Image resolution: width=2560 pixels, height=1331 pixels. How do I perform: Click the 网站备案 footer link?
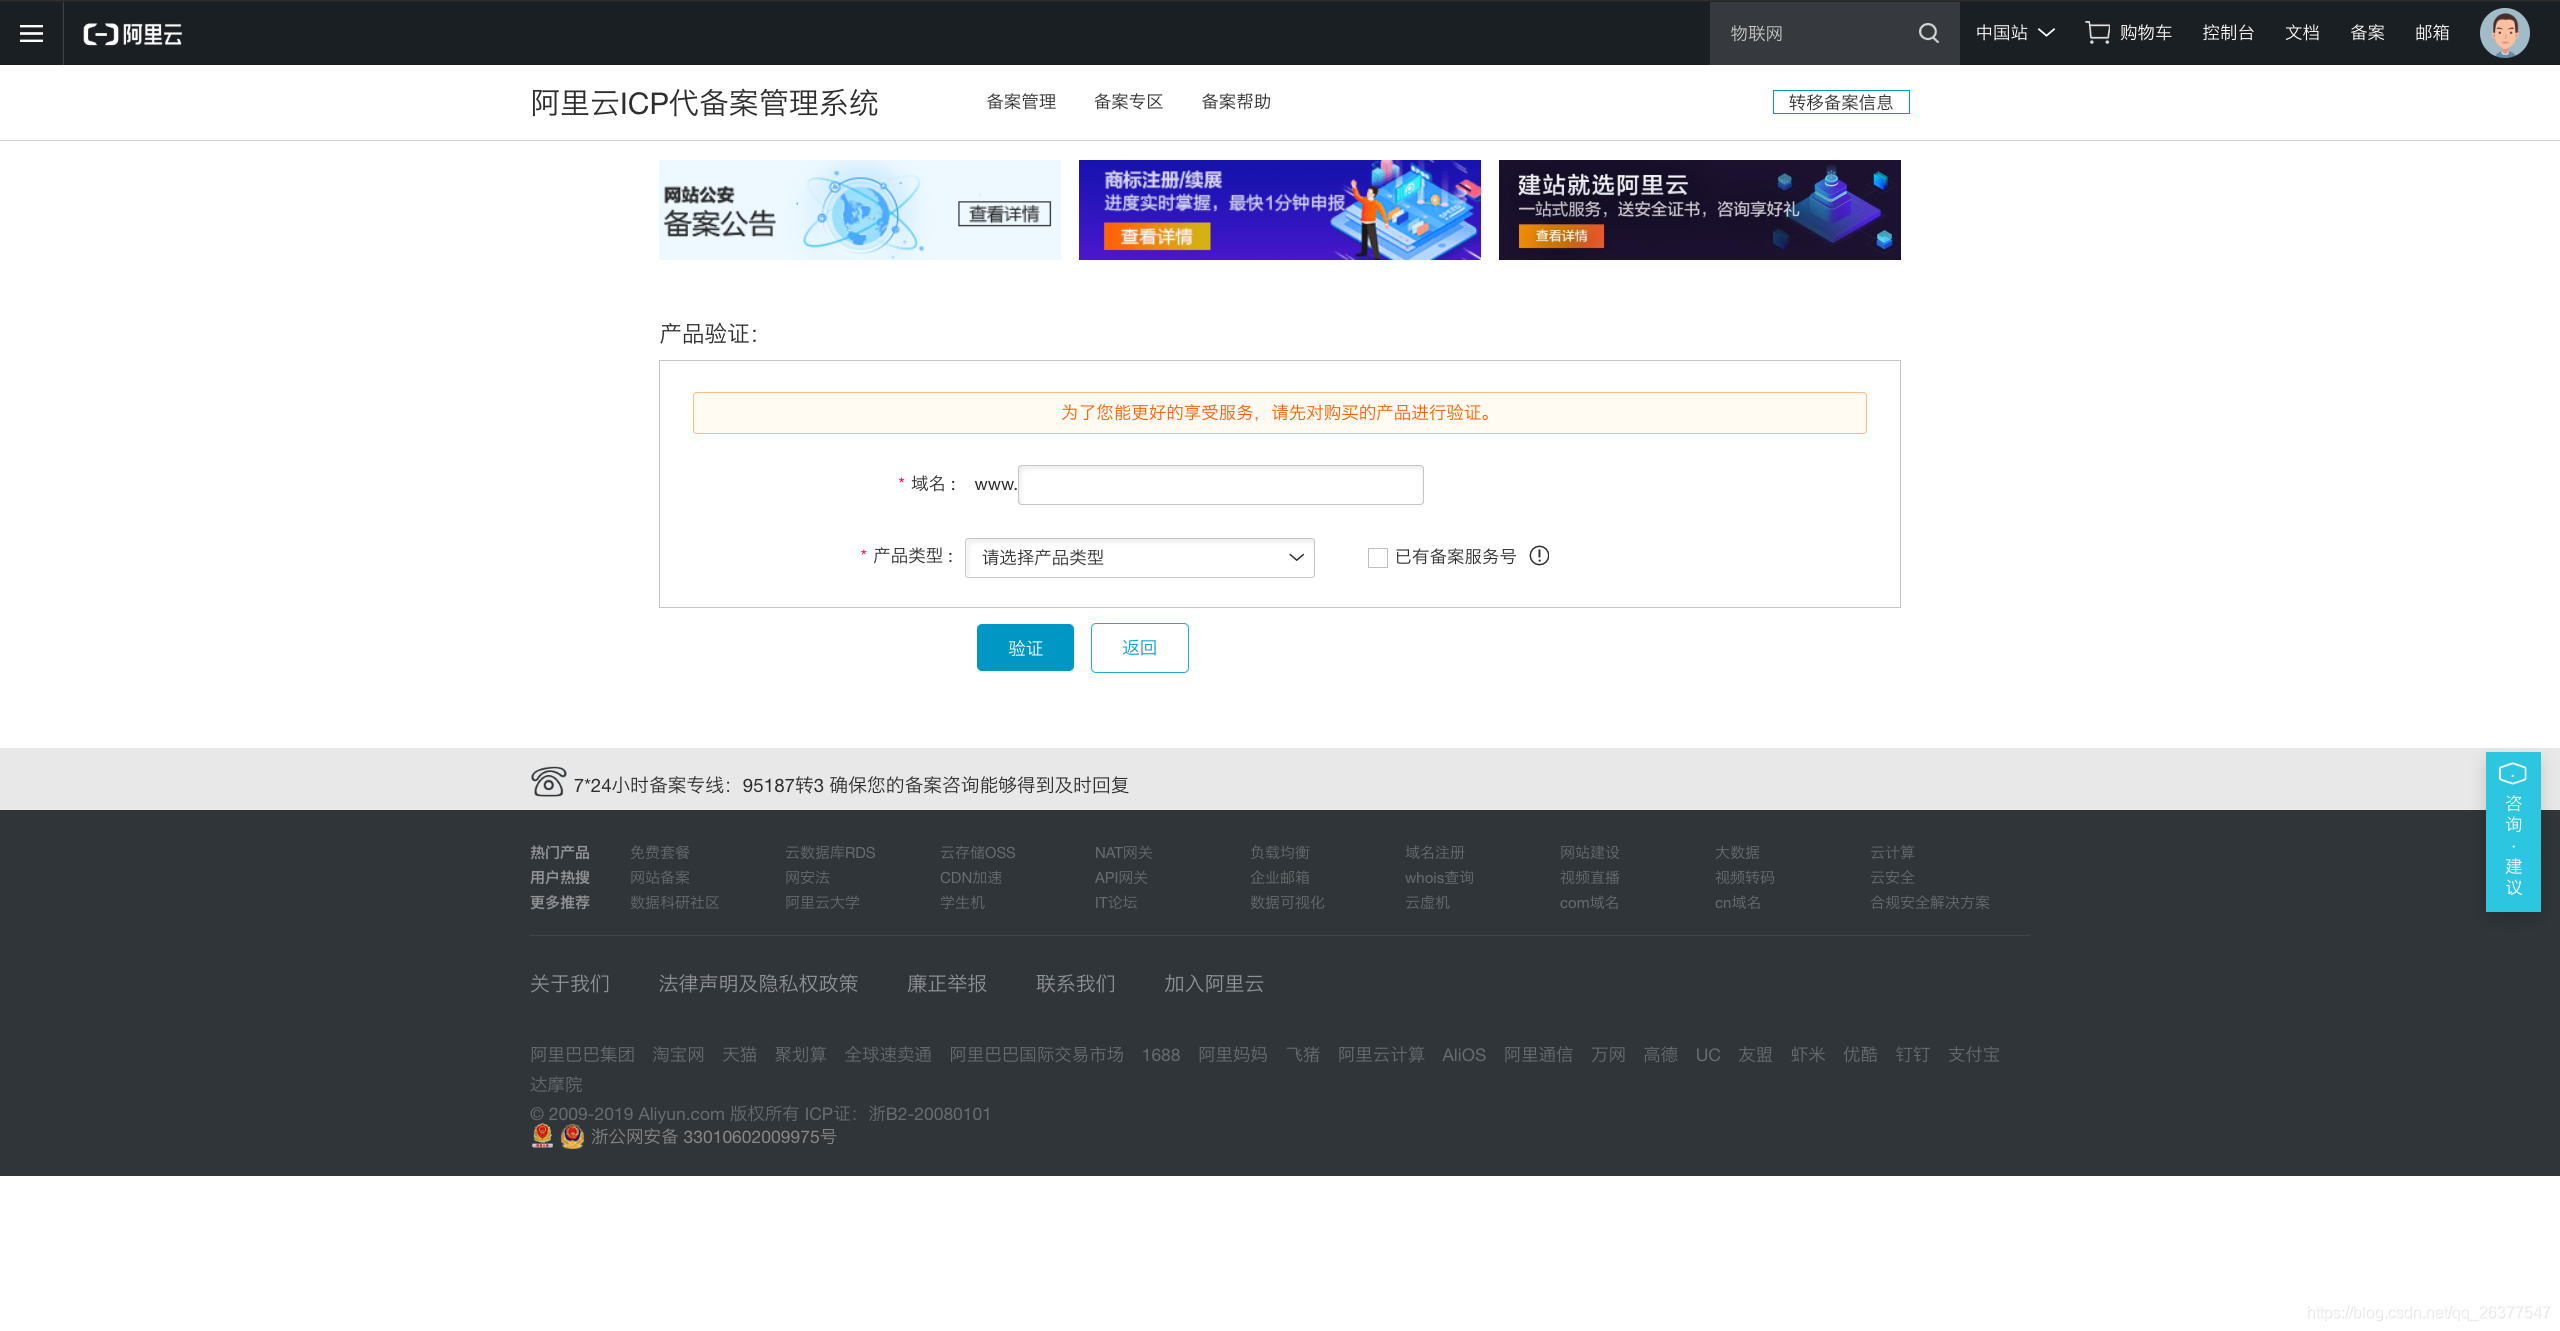(660, 877)
